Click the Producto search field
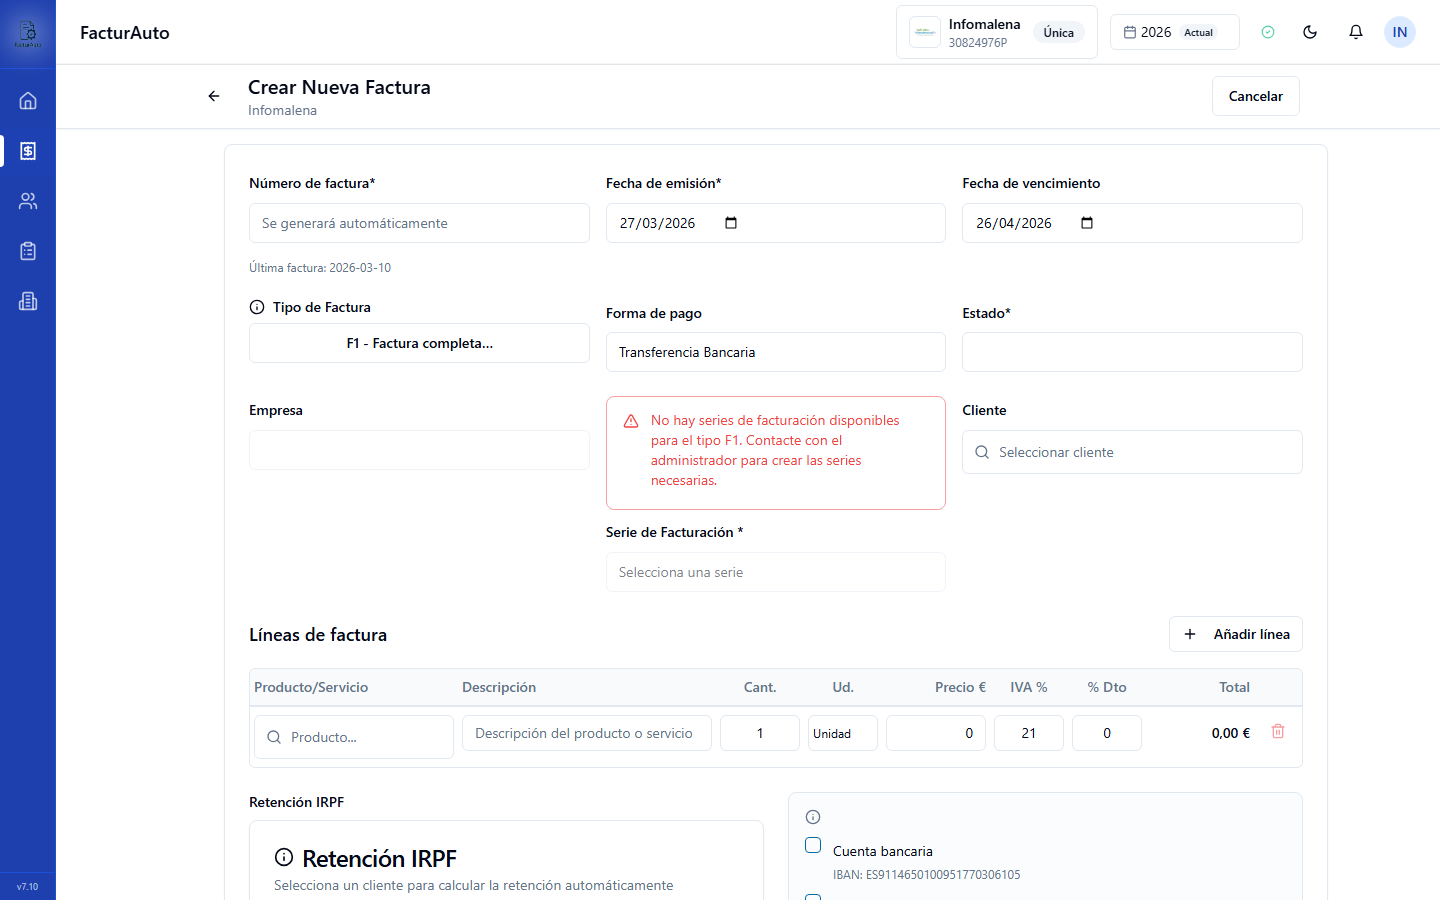1440x900 pixels. click(x=354, y=737)
